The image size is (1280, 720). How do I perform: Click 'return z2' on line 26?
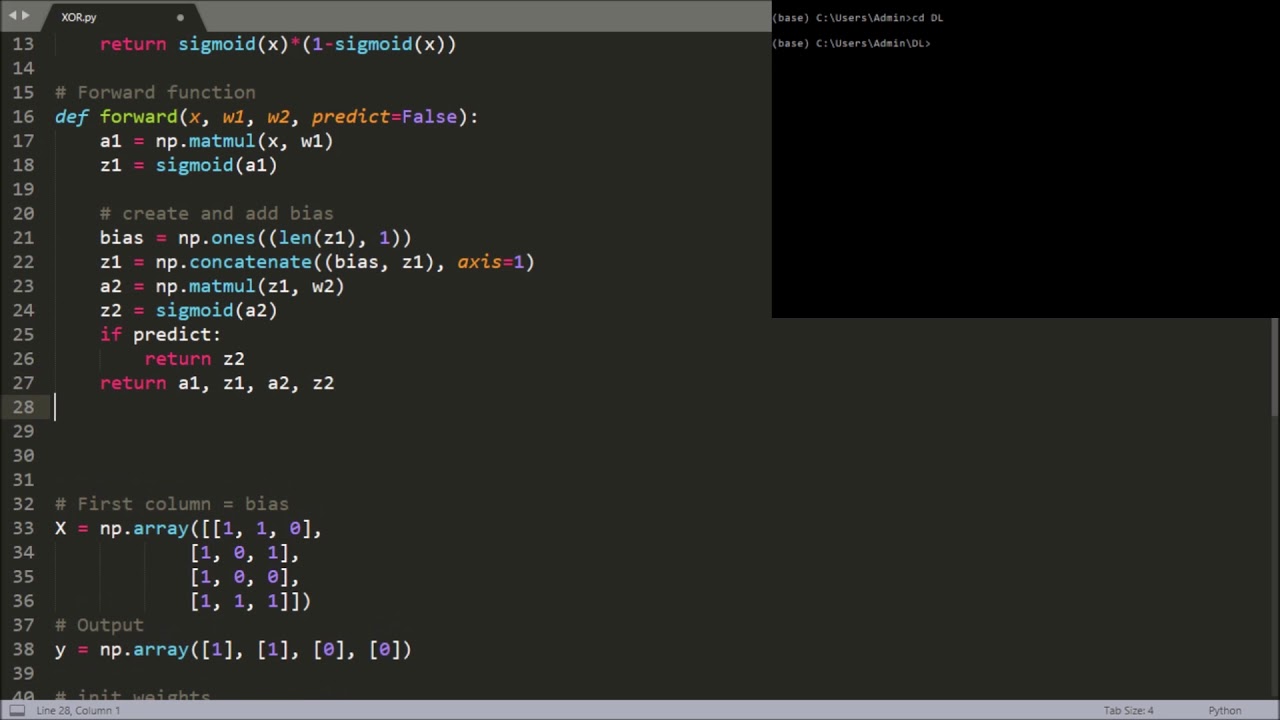pyautogui.click(x=194, y=359)
